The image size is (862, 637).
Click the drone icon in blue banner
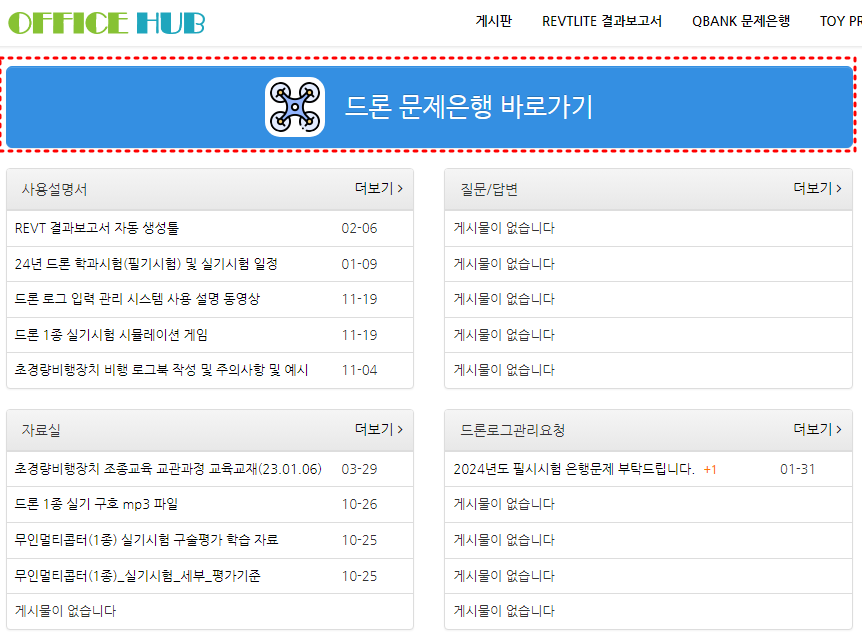click(295, 107)
